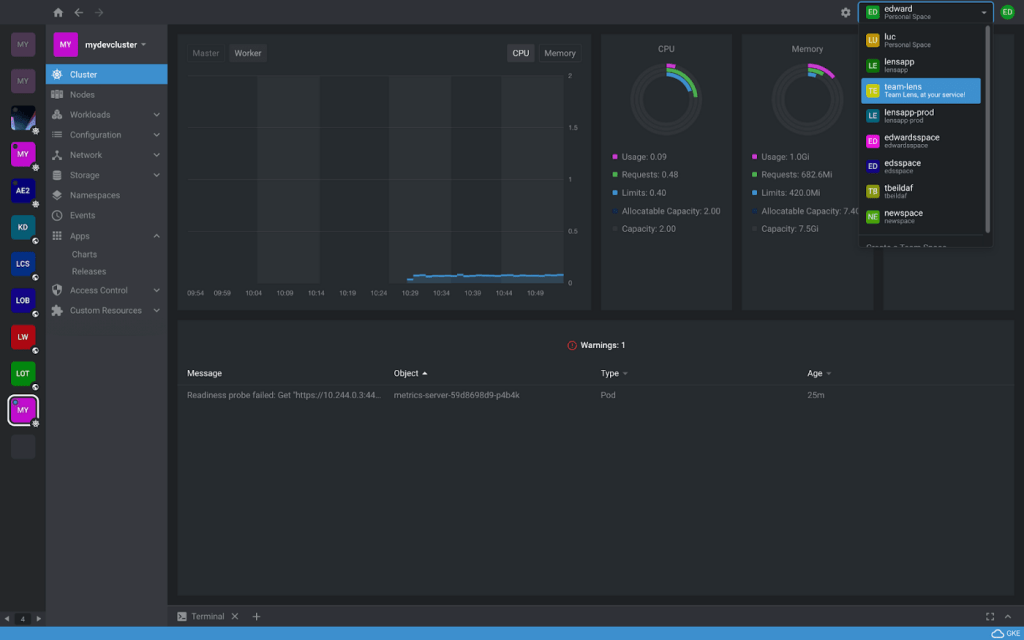
Task: Switch to the team-lens space
Action: pyautogui.click(x=921, y=91)
